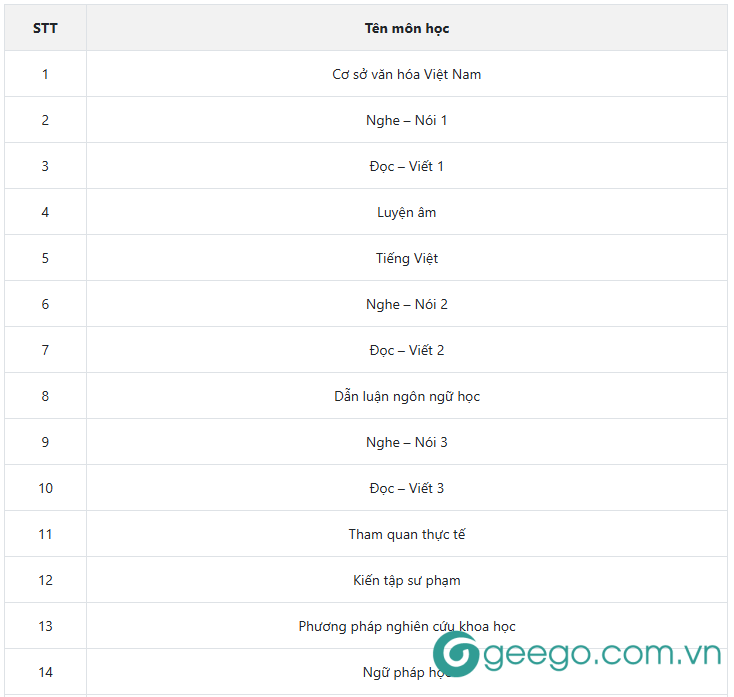Click the Nghe – Nói 1 row
Screen dimensions: 734x697
tap(407, 120)
